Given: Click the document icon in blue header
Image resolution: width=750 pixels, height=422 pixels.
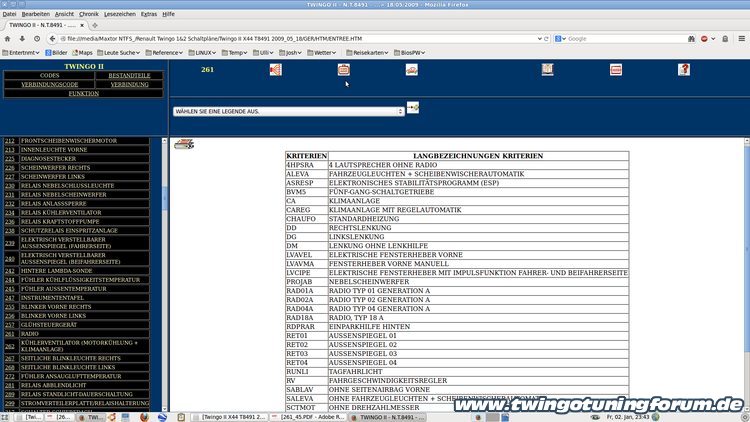Looking at the screenshot, I should pos(547,70).
